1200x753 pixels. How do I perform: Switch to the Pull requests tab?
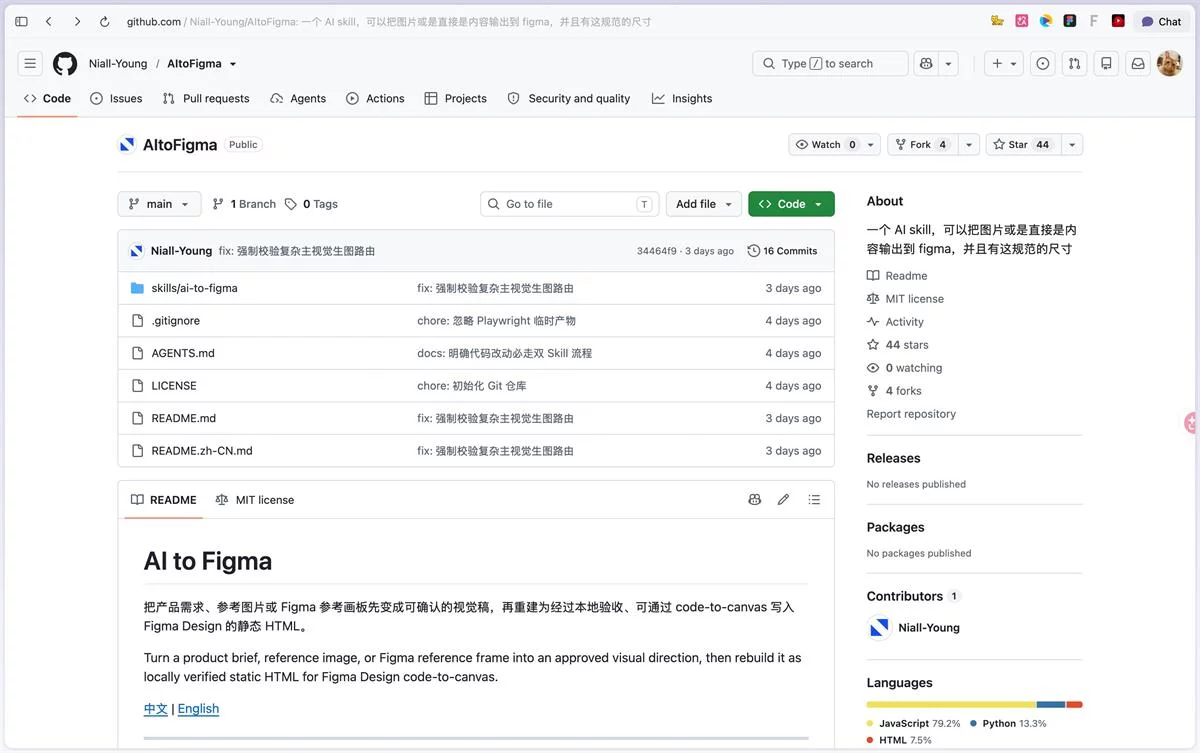coord(206,98)
